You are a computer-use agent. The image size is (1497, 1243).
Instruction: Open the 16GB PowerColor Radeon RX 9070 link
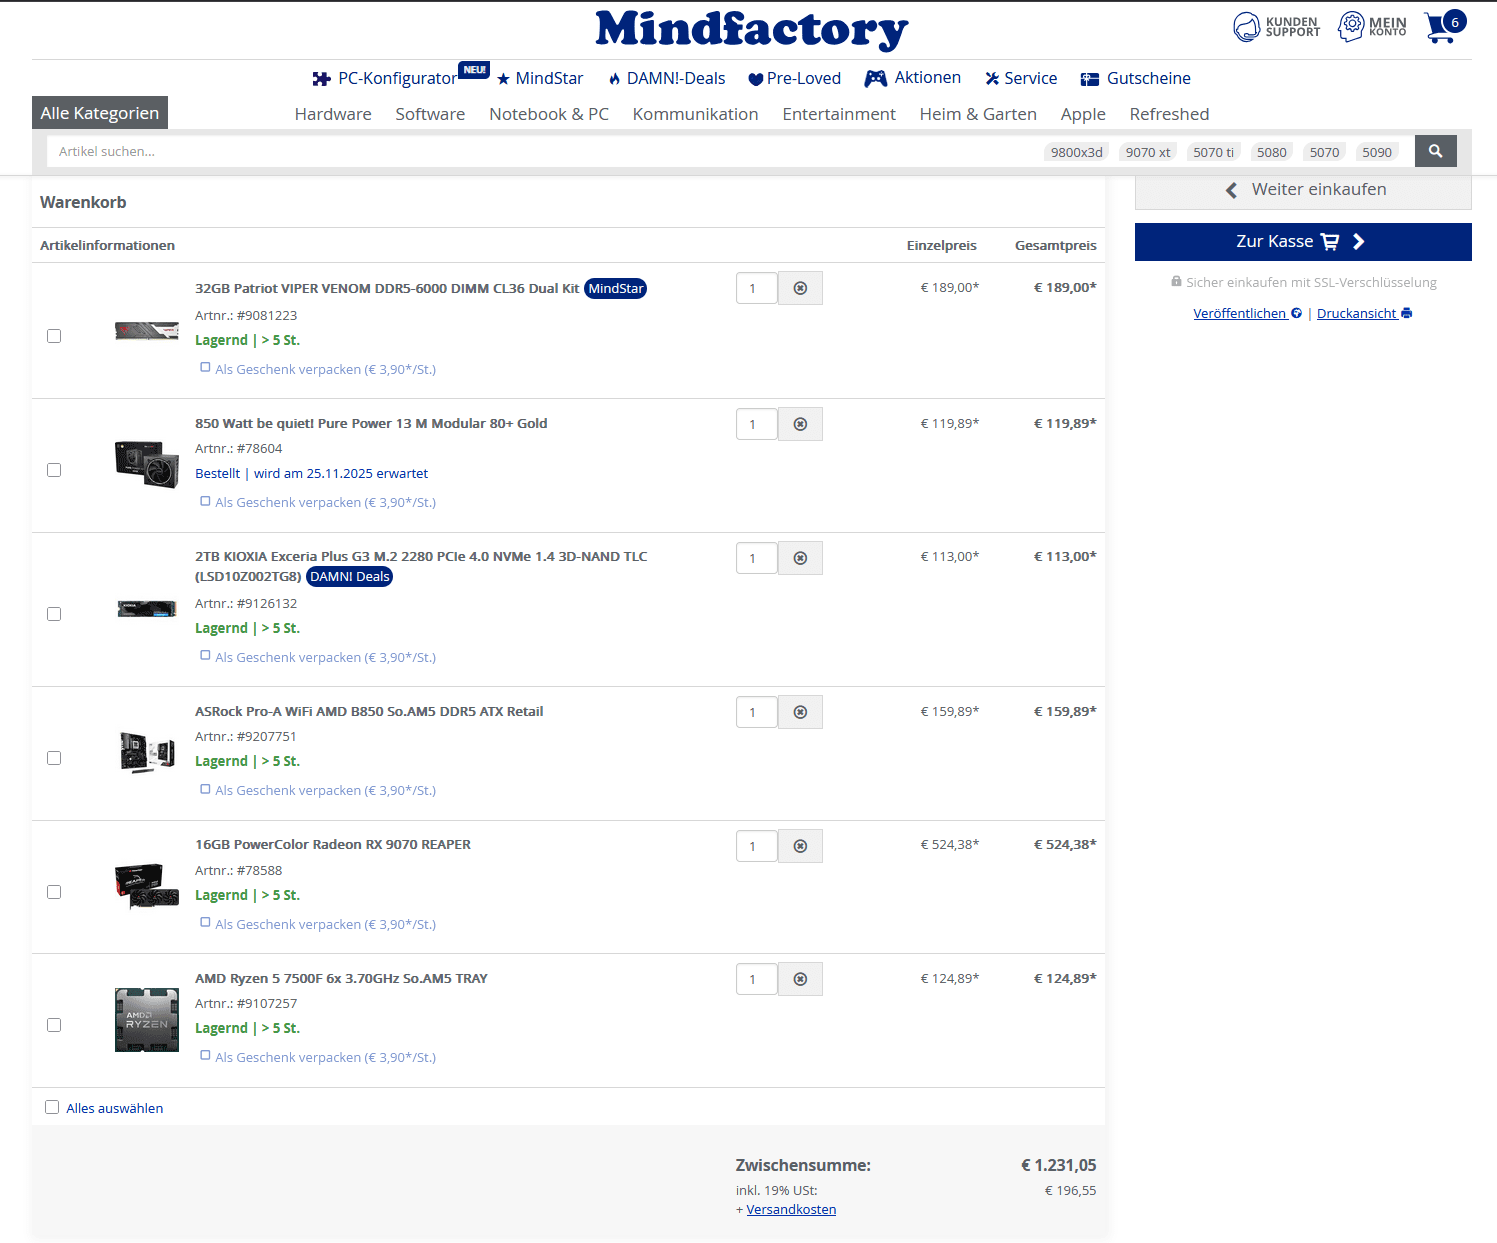click(333, 844)
